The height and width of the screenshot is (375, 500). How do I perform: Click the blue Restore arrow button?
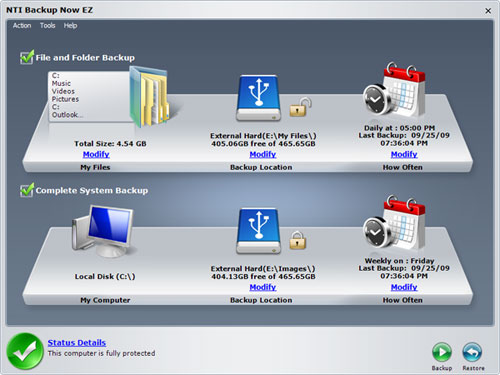tap(472, 352)
